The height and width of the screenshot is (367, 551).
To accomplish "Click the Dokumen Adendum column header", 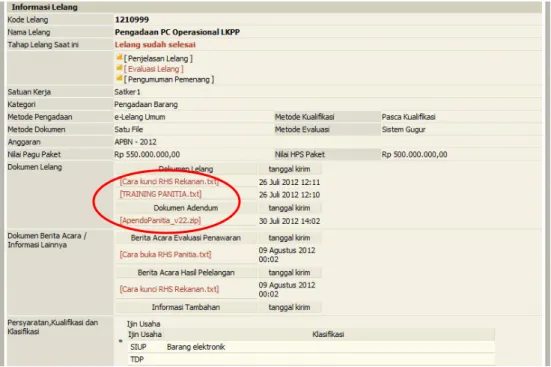I will point(186,208).
